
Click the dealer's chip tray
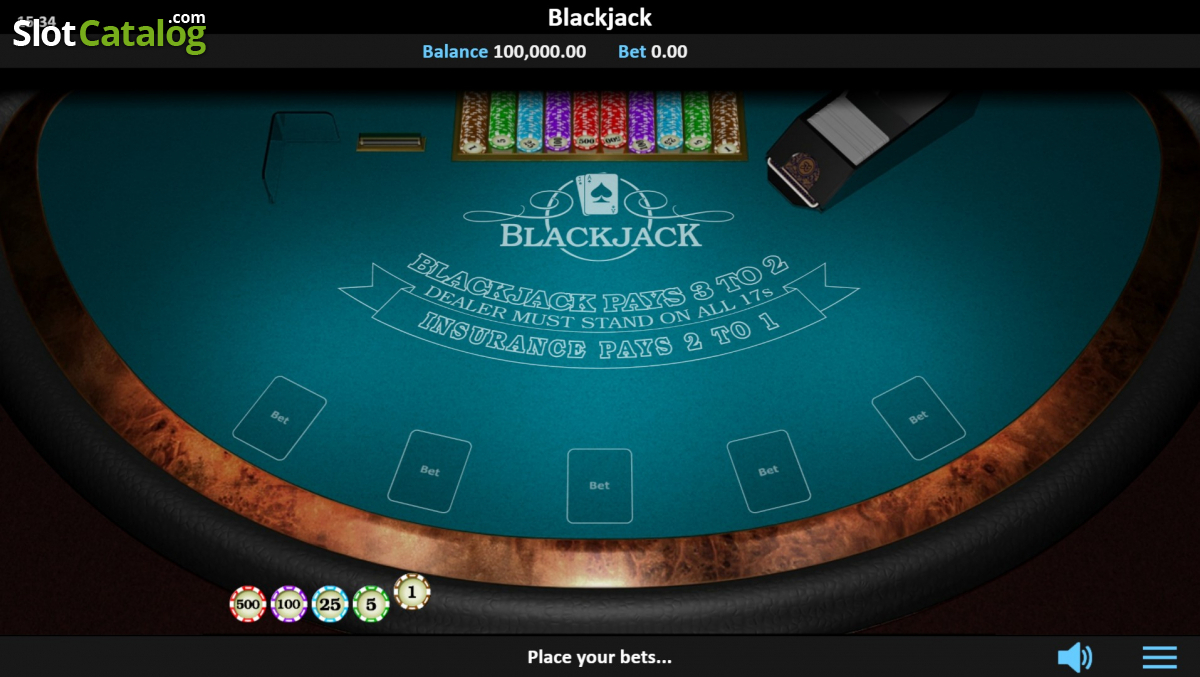(x=600, y=125)
